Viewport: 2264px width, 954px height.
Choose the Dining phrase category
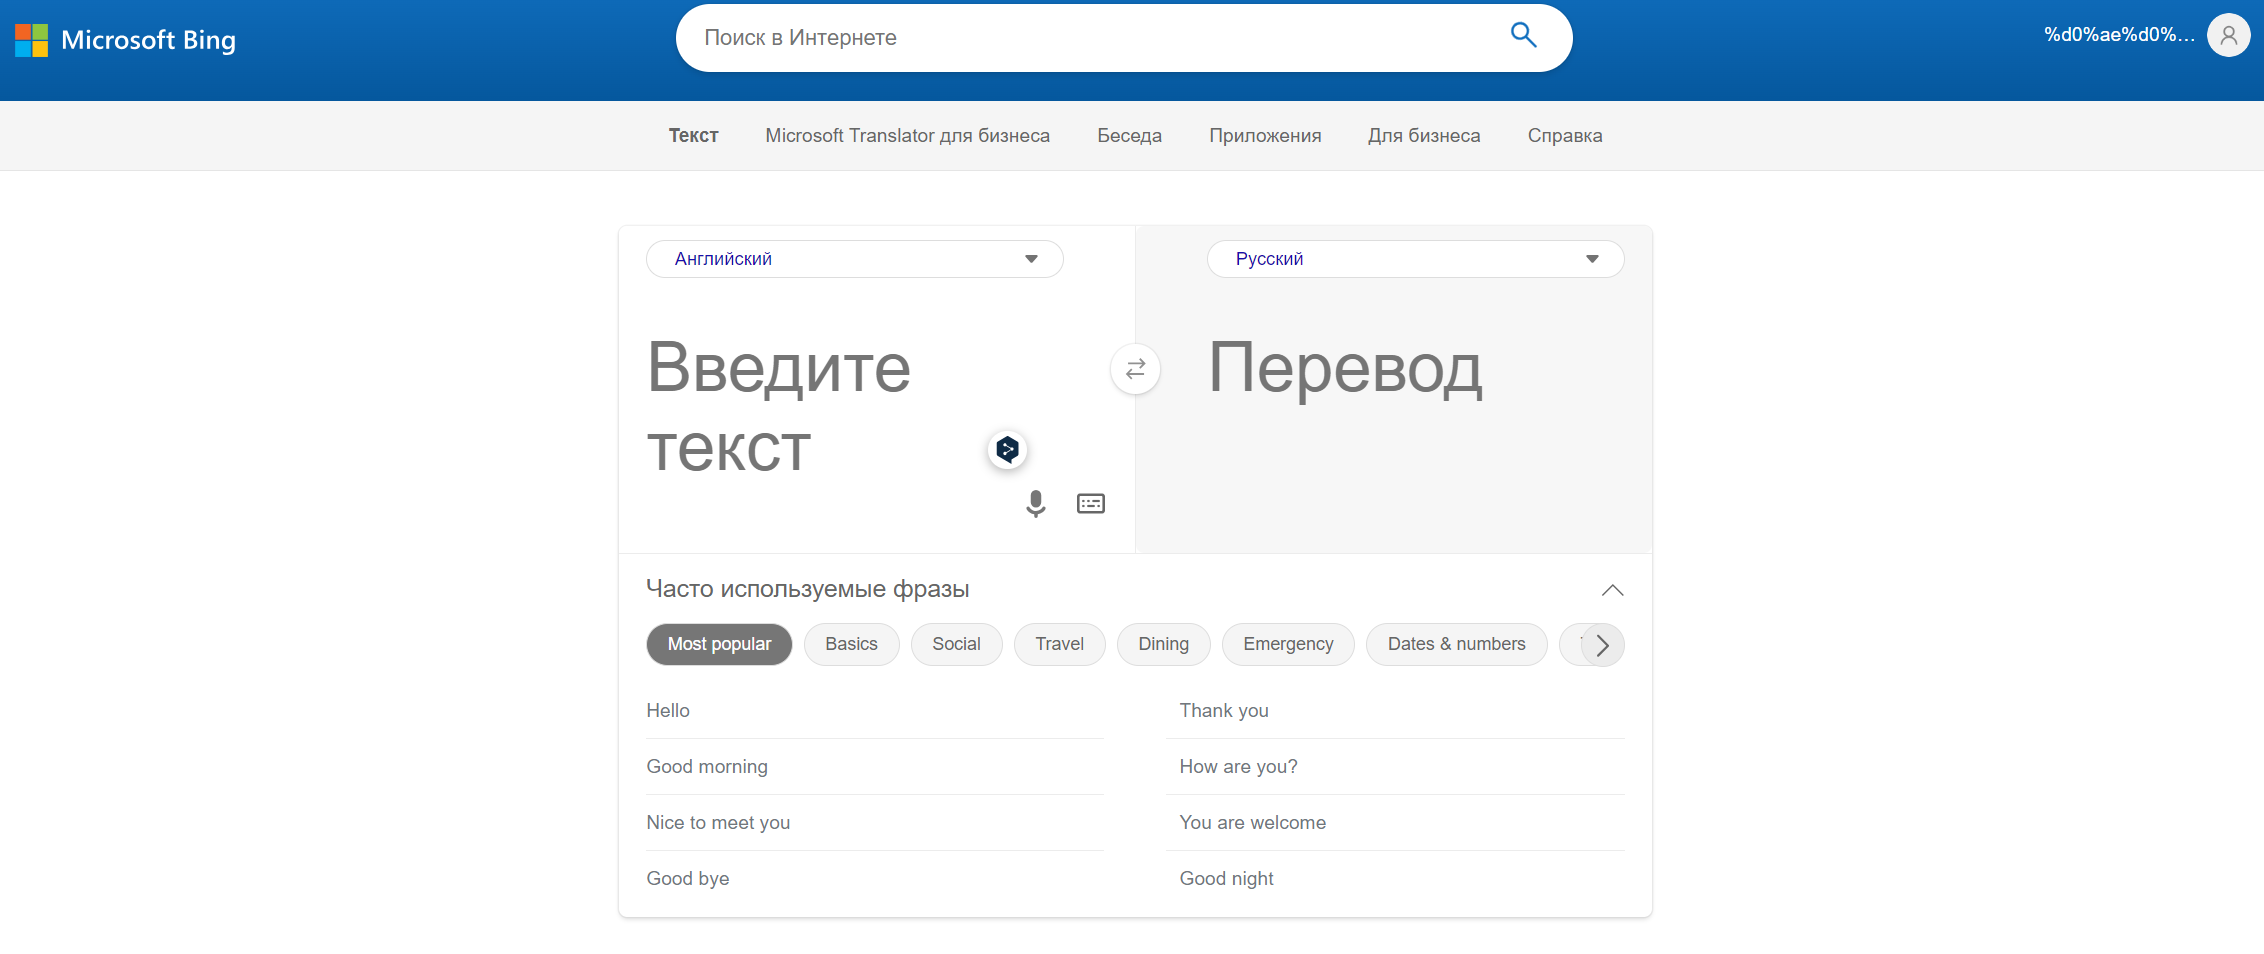(1164, 645)
